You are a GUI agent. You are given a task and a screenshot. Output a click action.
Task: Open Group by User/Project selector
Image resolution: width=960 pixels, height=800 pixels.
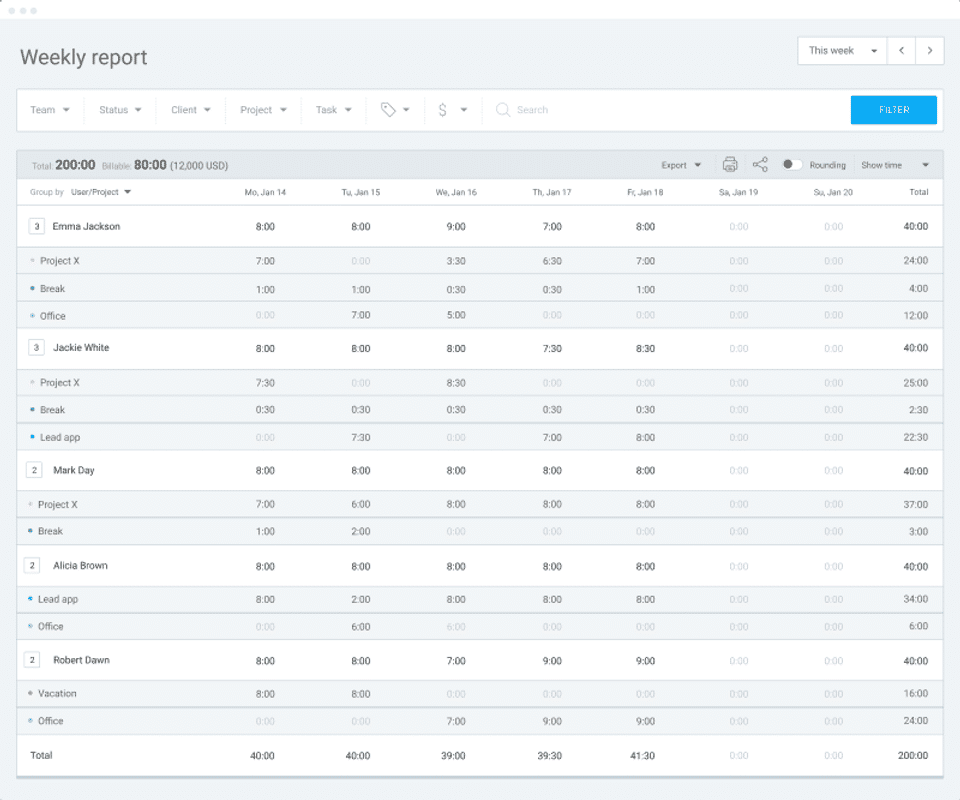(x=101, y=192)
